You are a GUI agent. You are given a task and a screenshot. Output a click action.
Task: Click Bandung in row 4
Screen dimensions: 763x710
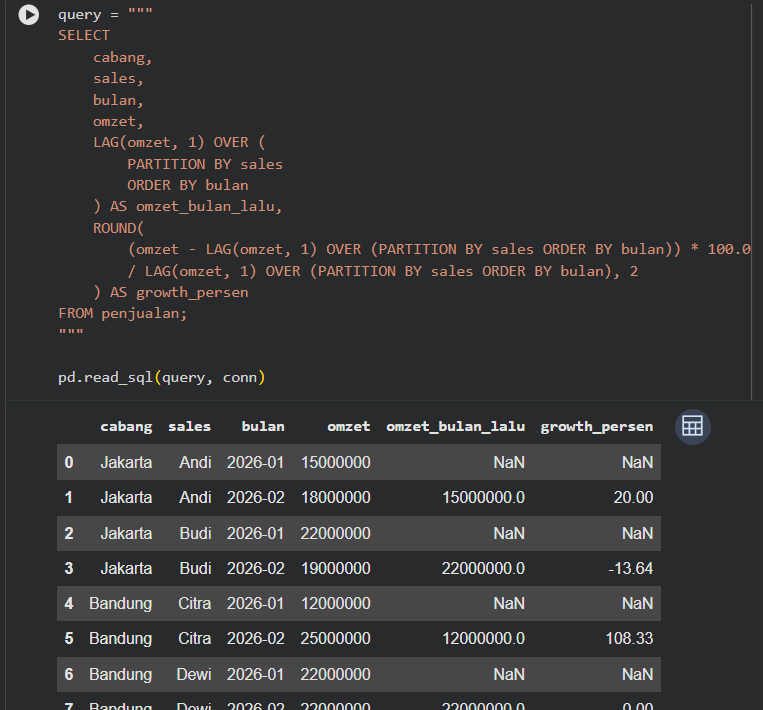tap(120, 603)
